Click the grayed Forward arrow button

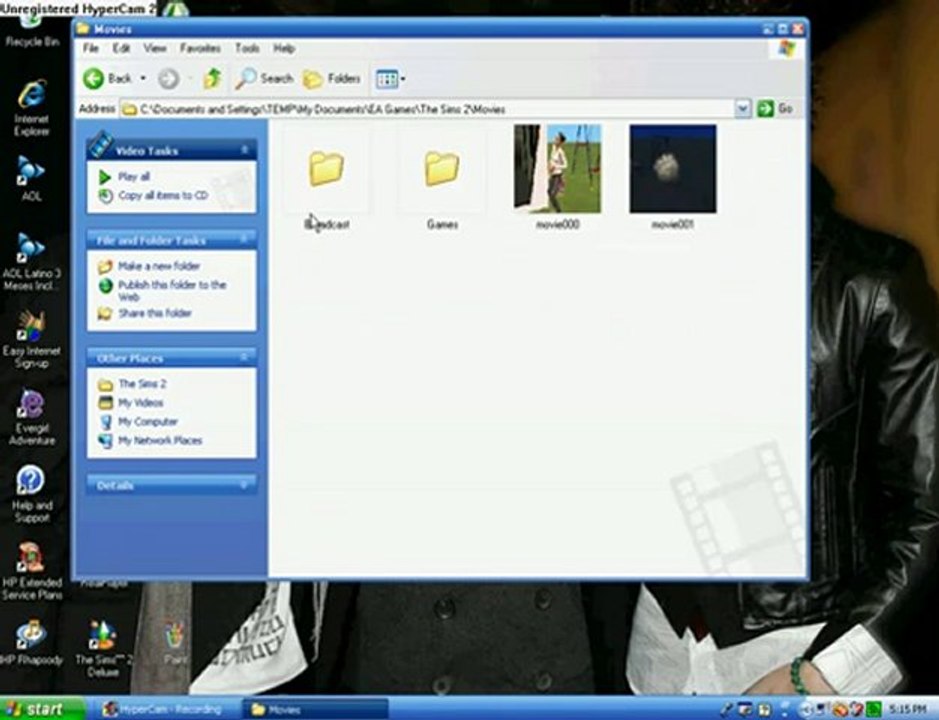[x=168, y=78]
